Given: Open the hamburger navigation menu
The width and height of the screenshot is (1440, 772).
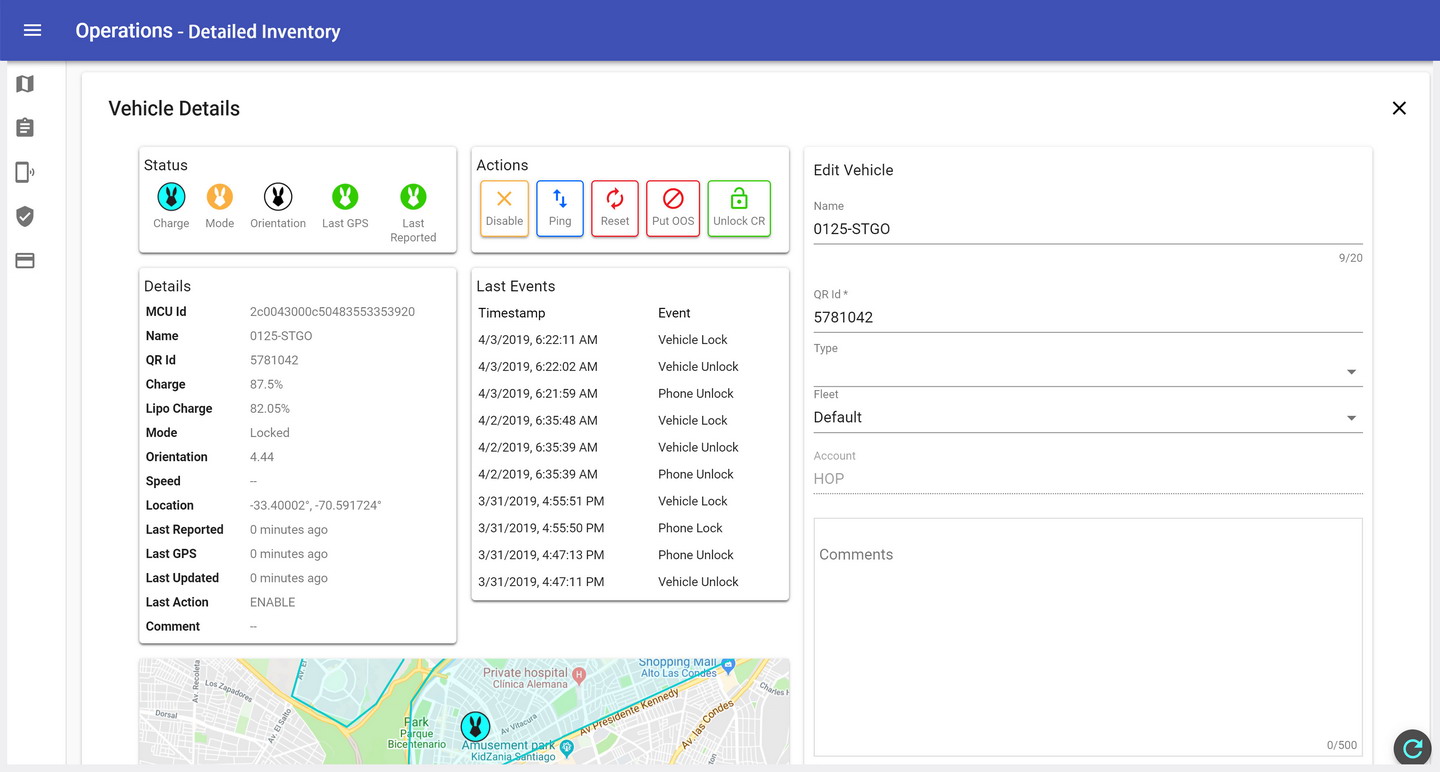Looking at the screenshot, I should [x=32, y=30].
